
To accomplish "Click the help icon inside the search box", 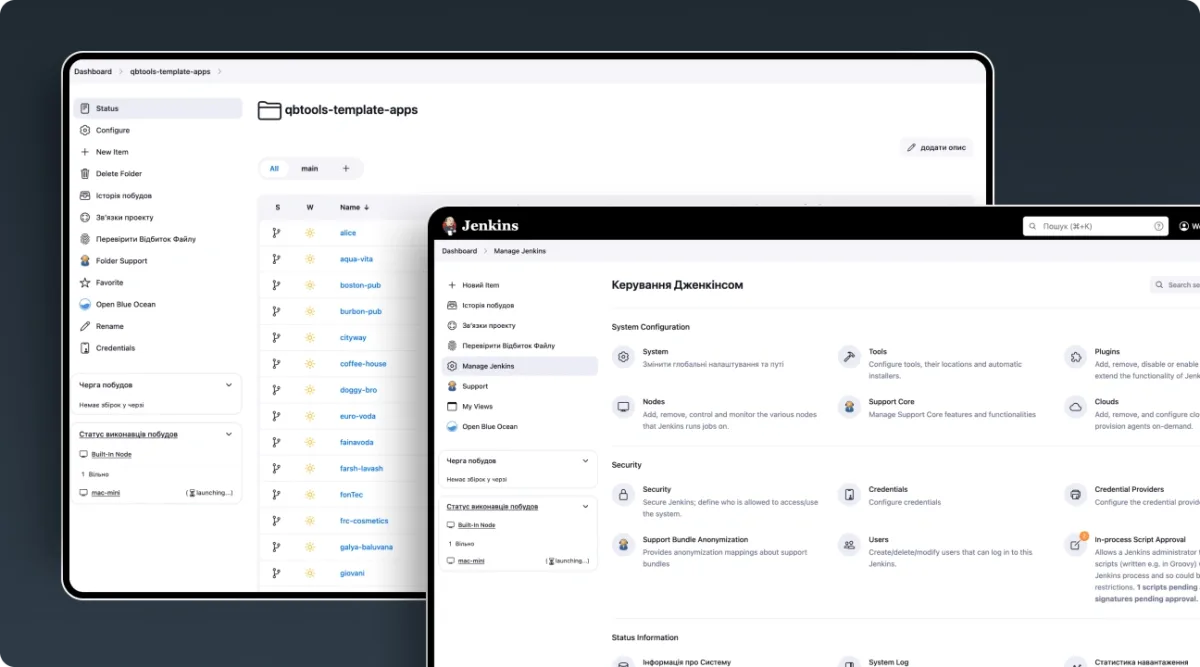I will tap(1159, 227).
